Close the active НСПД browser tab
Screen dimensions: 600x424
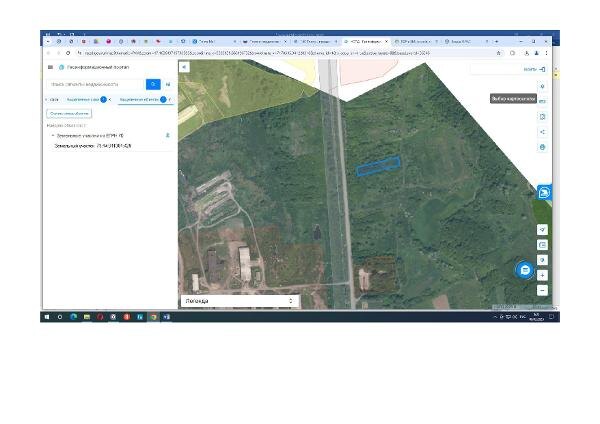[386, 41]
